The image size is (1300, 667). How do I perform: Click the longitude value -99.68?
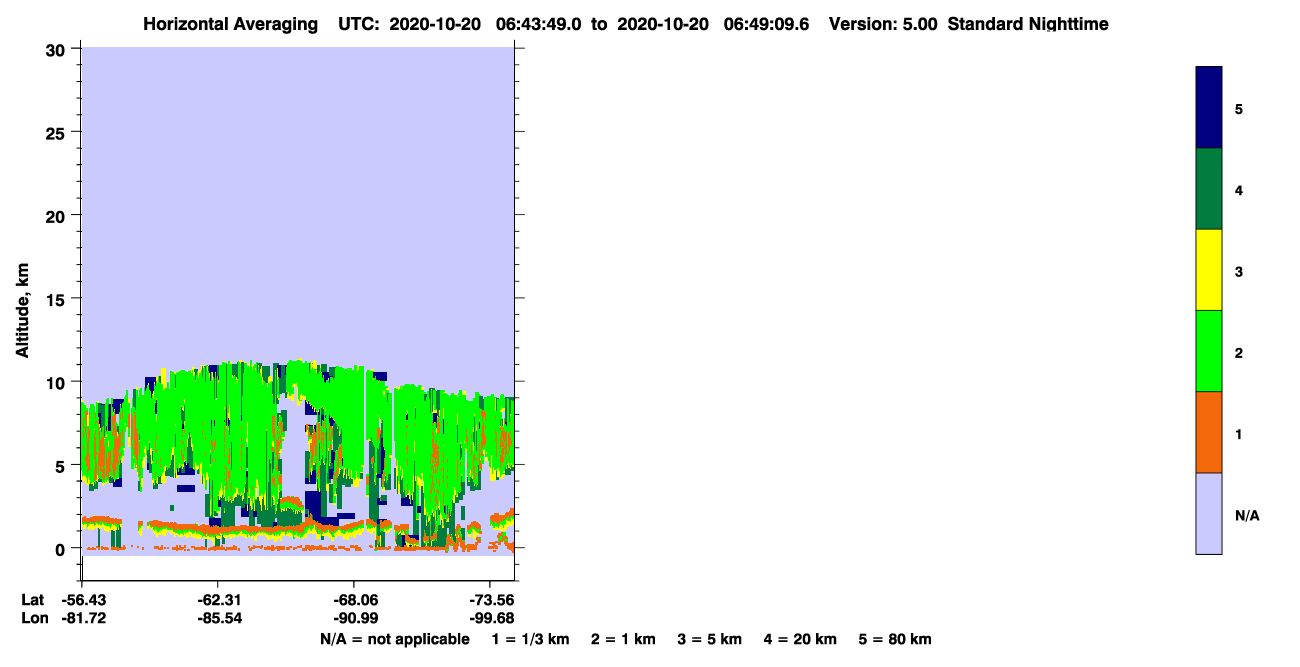(491, 618)
